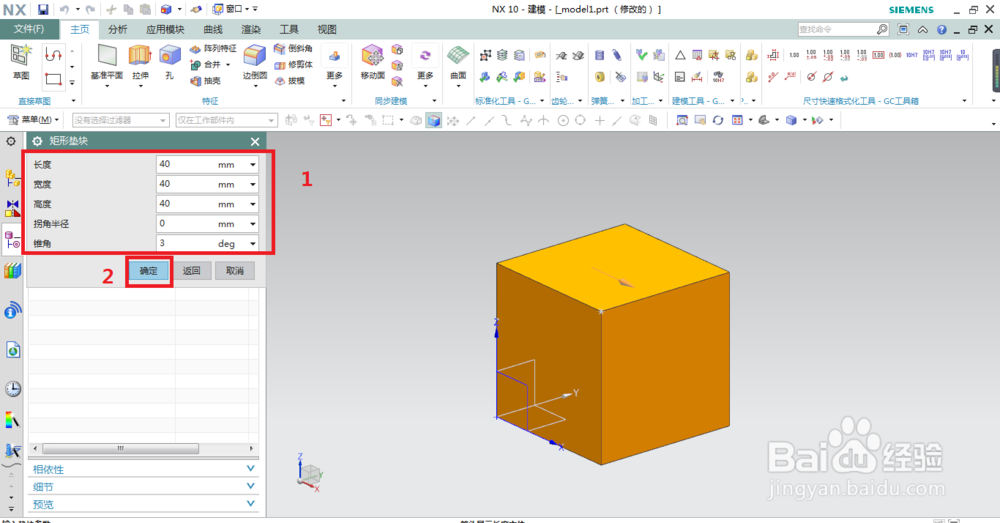
Task: Open the Menu (菜单) dropdown
Action: pos(33,120)
